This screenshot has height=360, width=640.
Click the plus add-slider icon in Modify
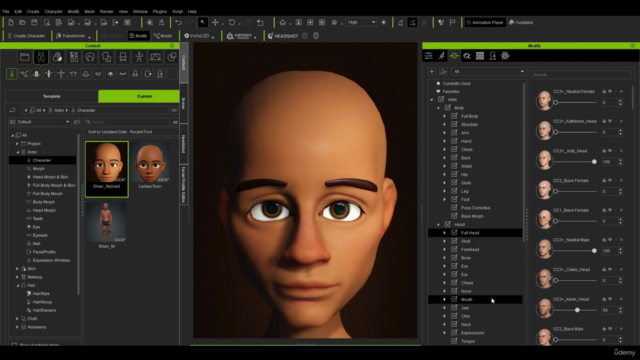[x=431, y=72]
